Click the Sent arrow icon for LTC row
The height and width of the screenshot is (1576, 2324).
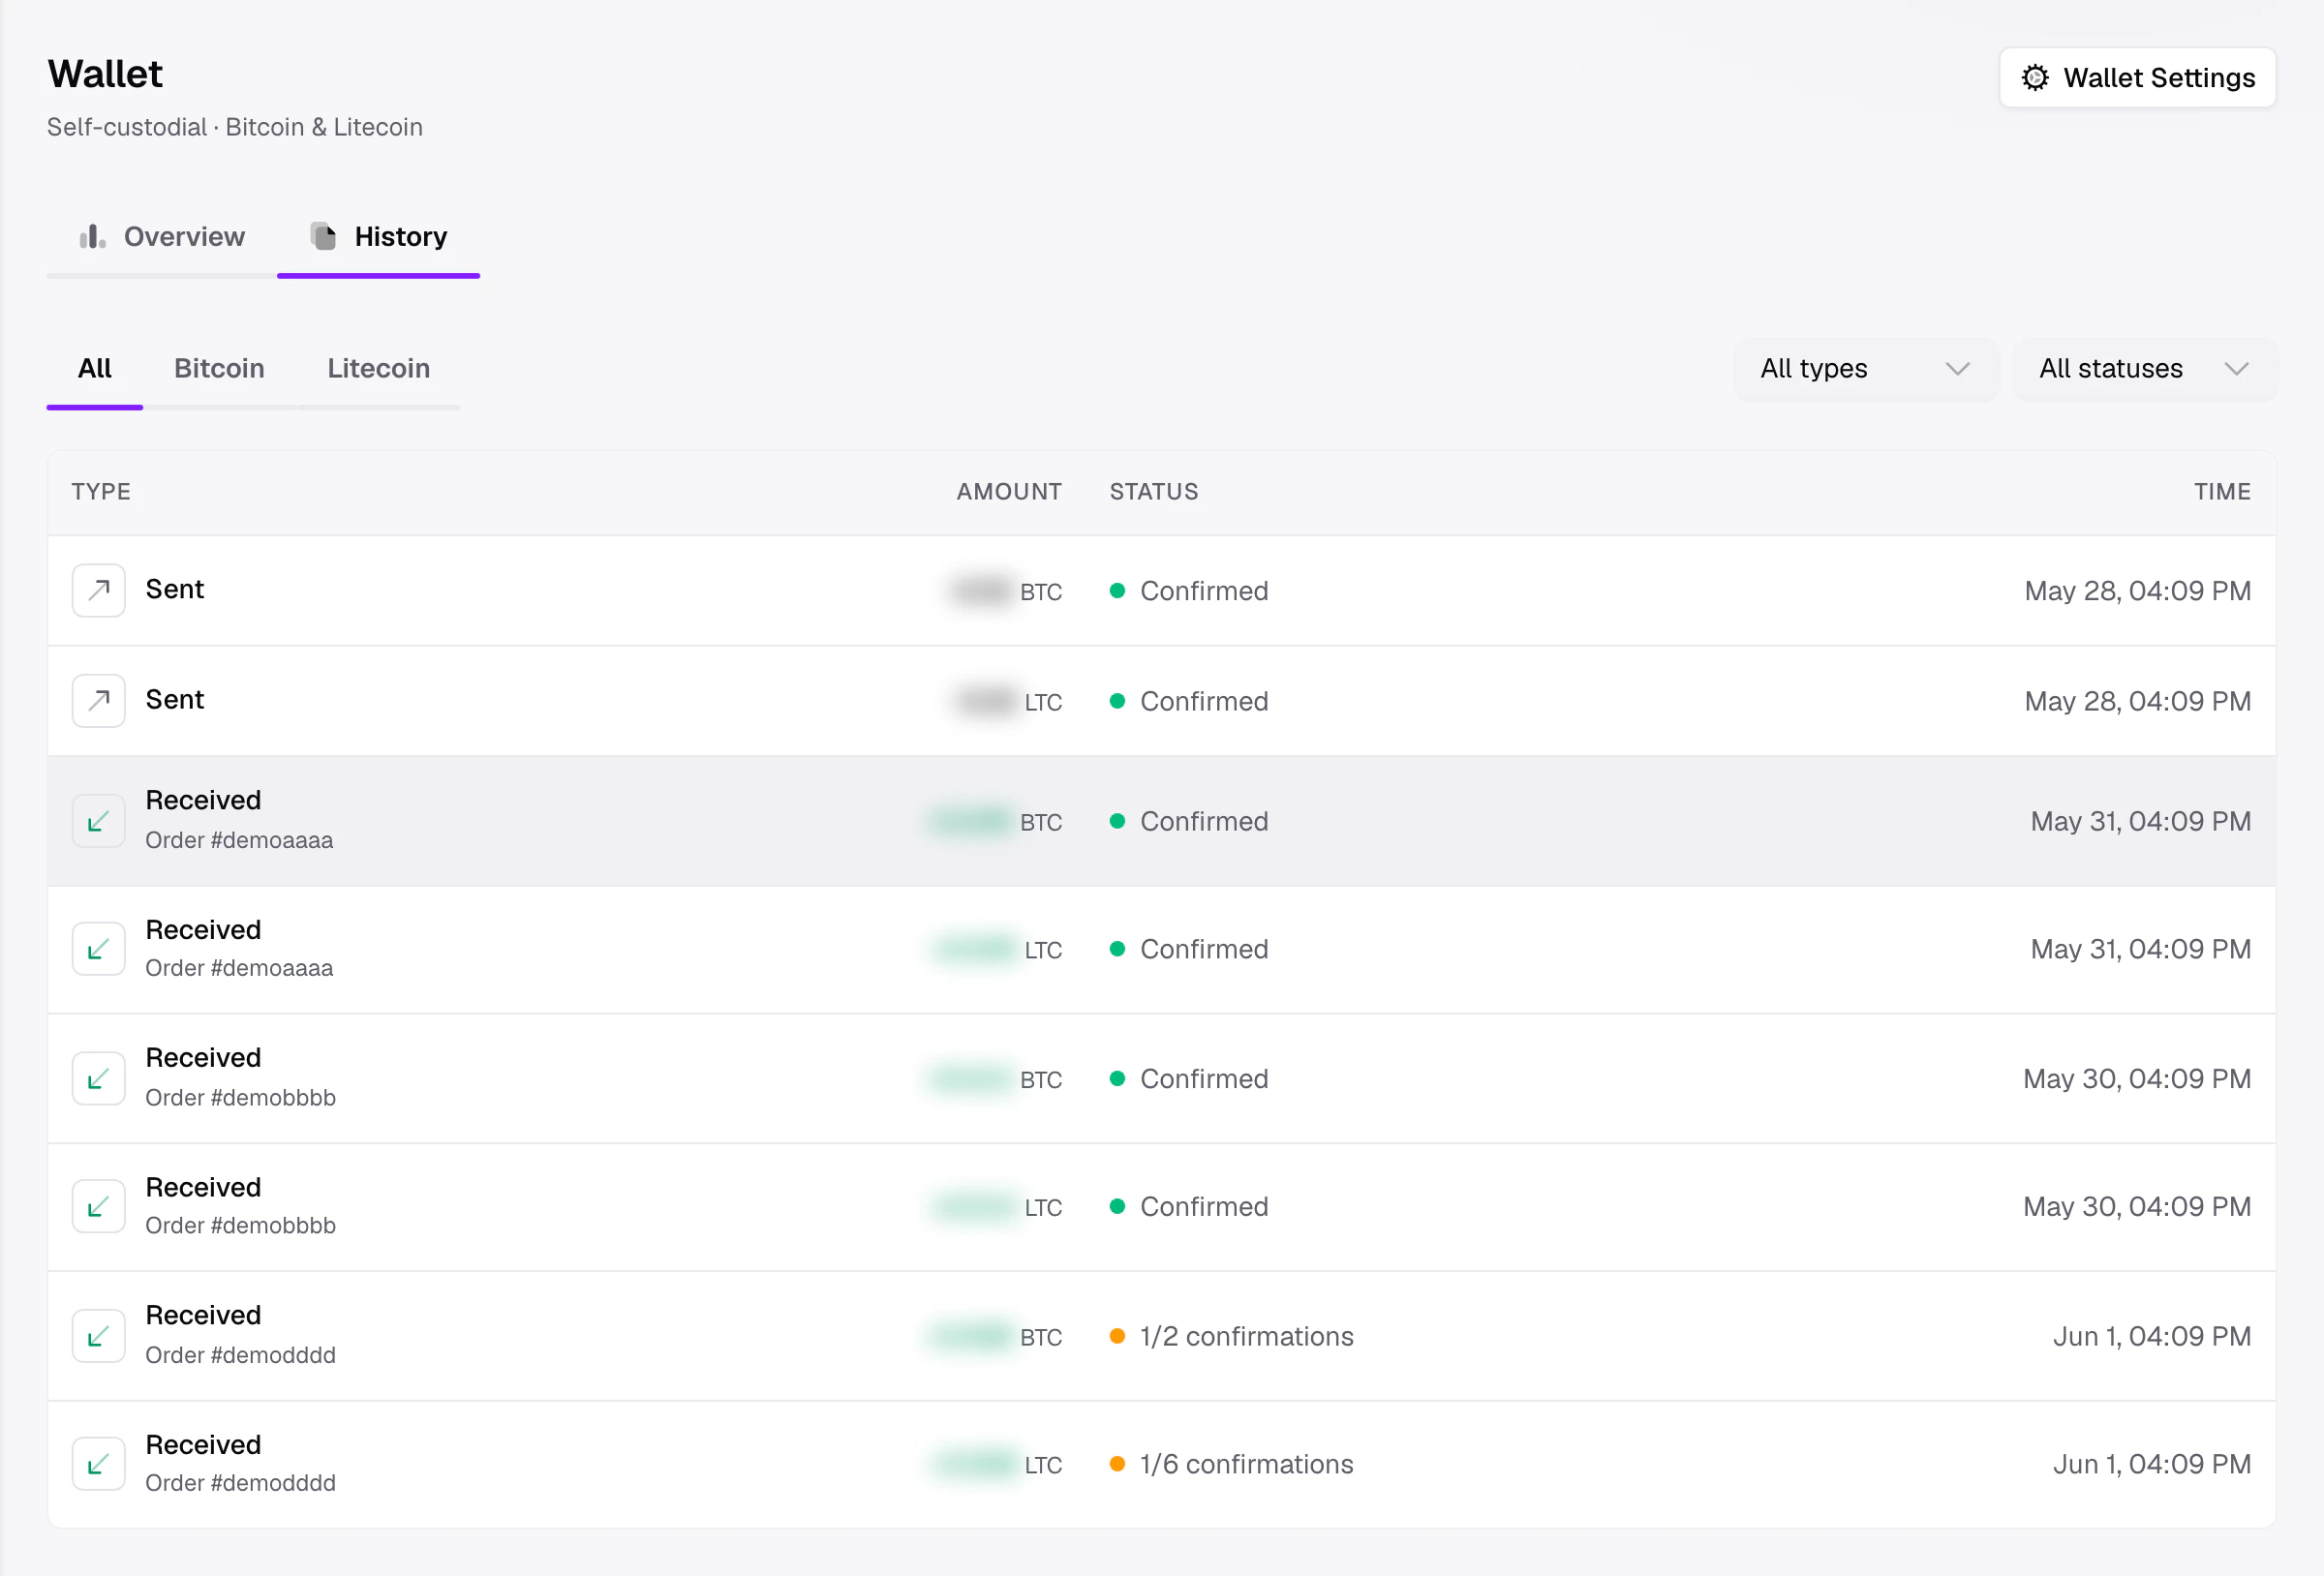(98, 701)
